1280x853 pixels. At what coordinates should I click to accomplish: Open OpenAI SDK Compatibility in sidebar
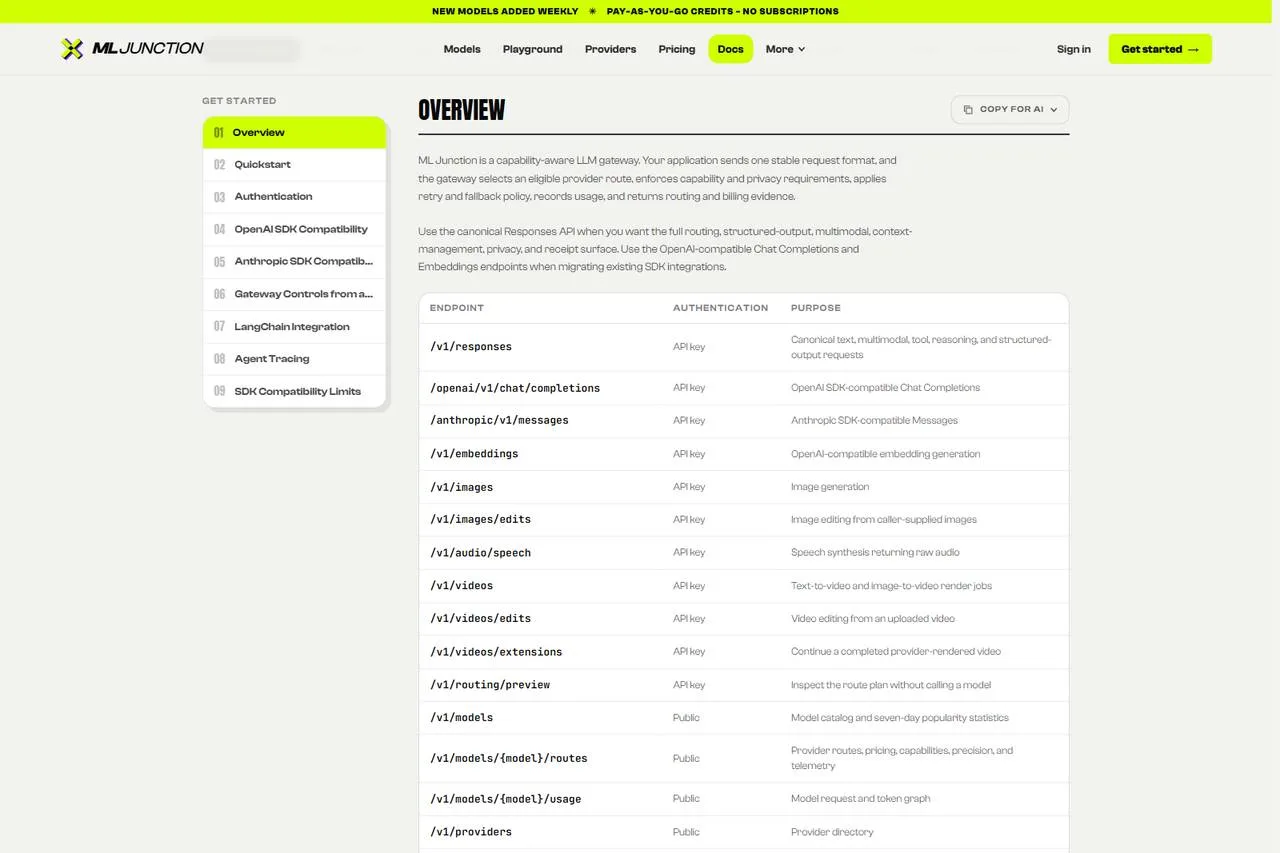294,229
